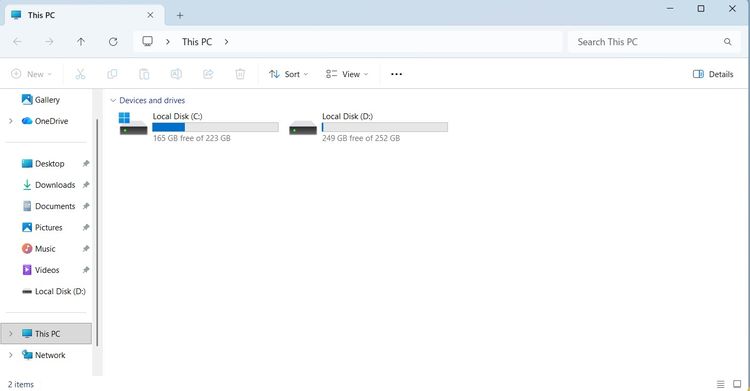750x391 pixels.
Task: Open the See more ellipsis menu
Action: [397, 74]
